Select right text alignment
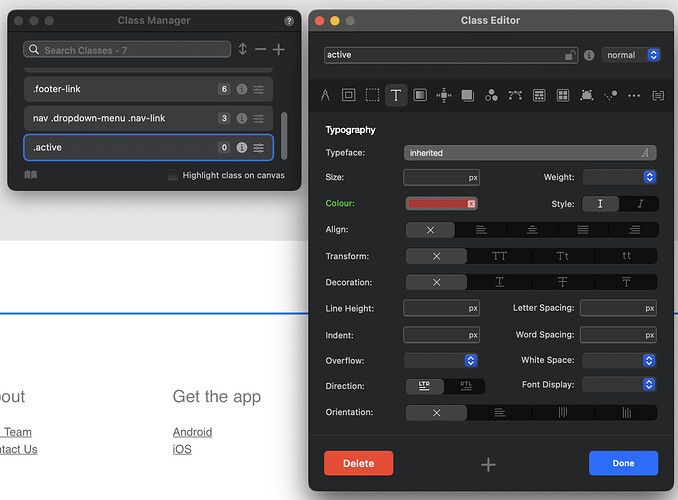 [x=634, y=230]
